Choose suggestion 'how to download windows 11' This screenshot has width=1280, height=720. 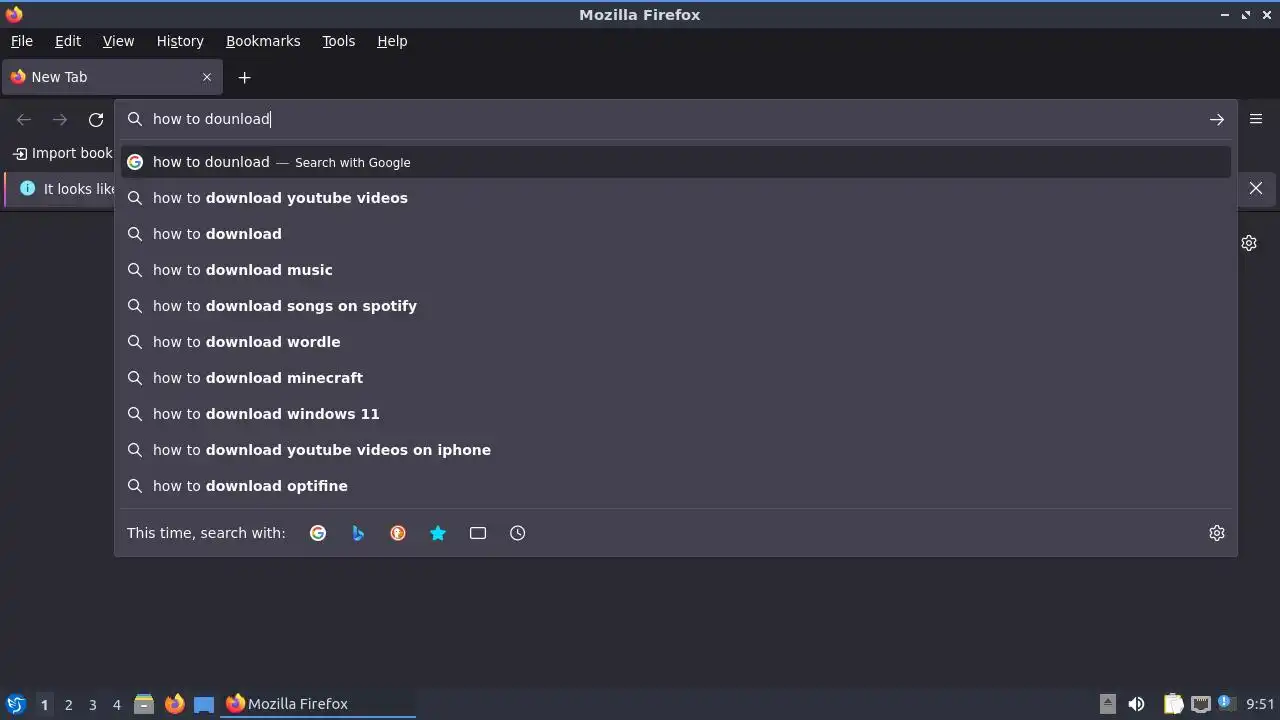(676, 414)
